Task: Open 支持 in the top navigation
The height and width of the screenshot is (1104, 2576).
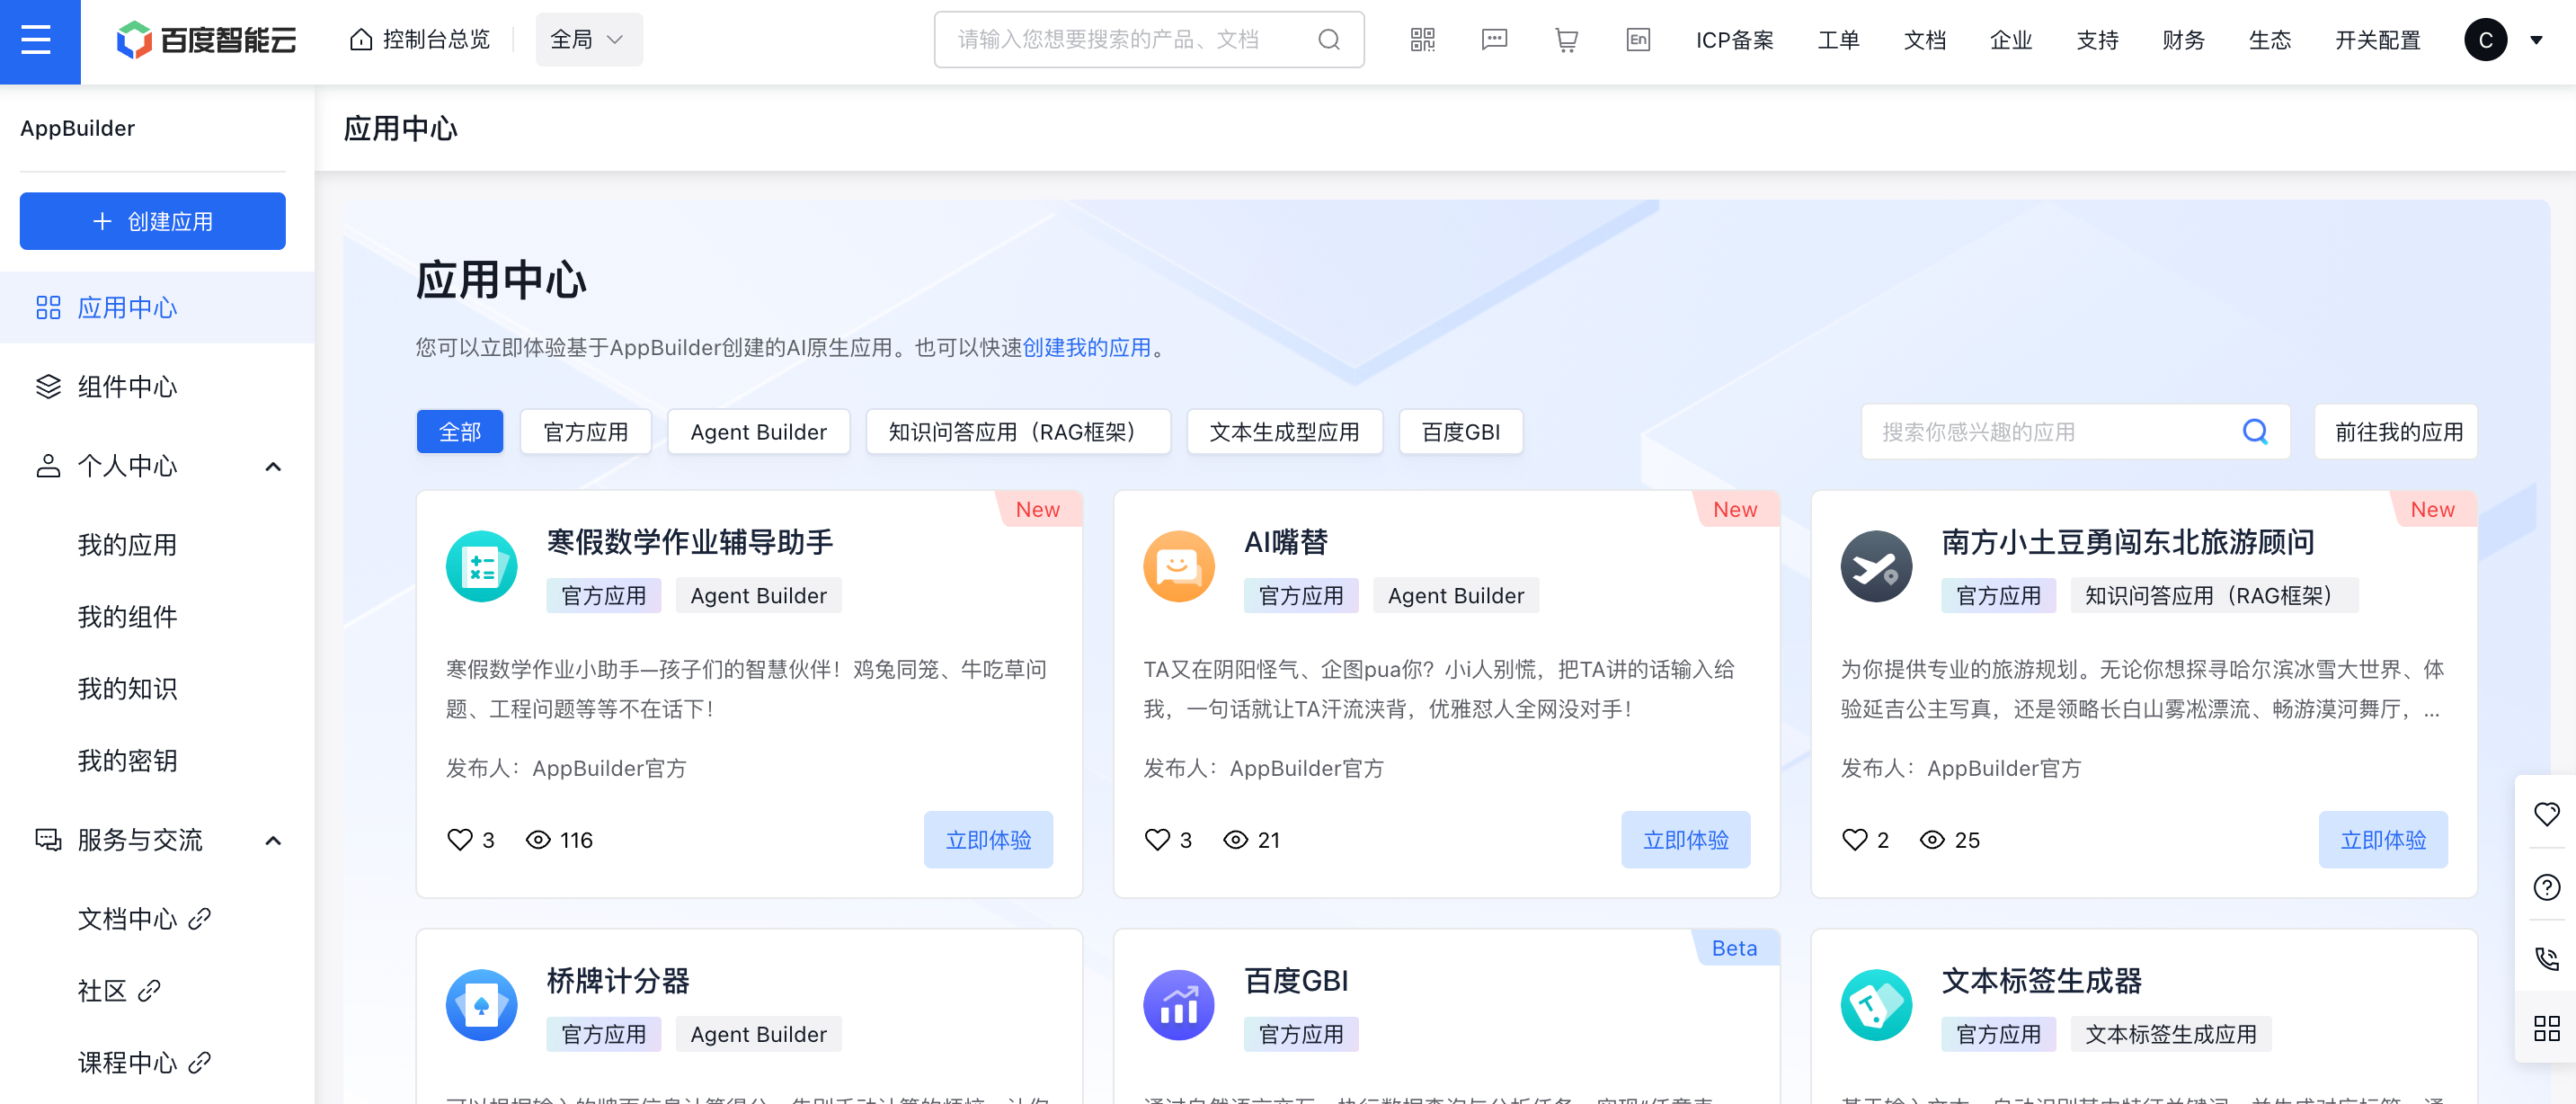Action: pos(2097,40)
